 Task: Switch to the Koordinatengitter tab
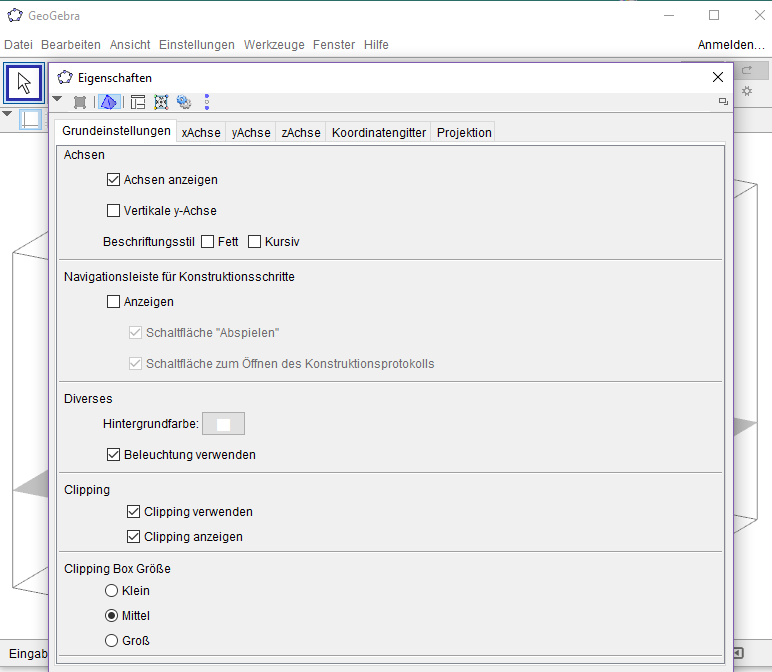[379, 132]
